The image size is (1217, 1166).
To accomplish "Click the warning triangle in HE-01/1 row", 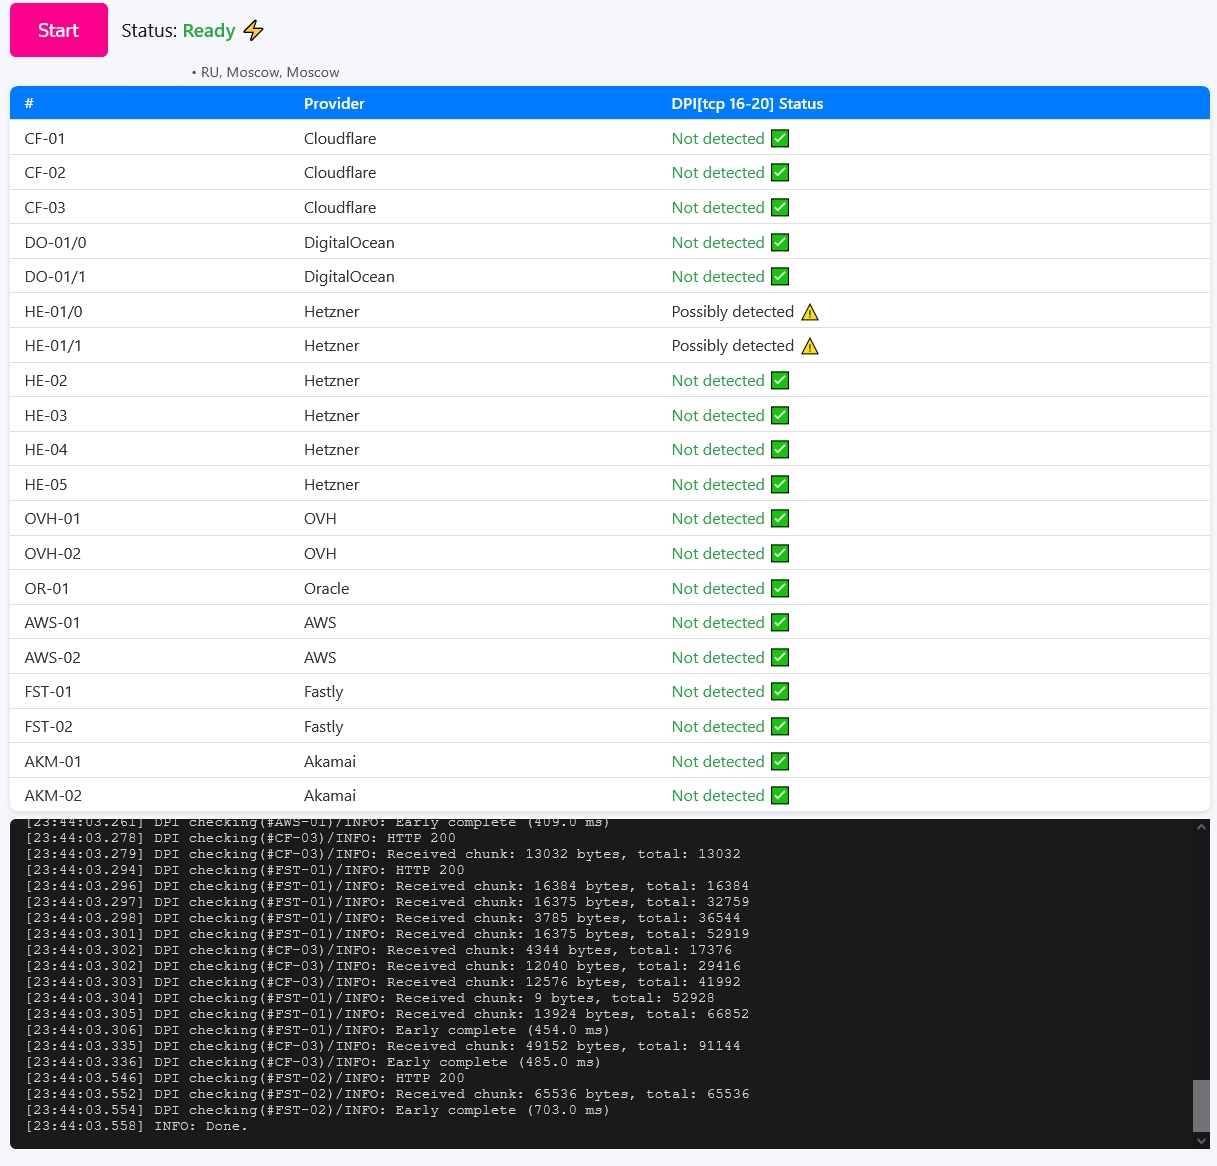I will [x=810, y=346].
